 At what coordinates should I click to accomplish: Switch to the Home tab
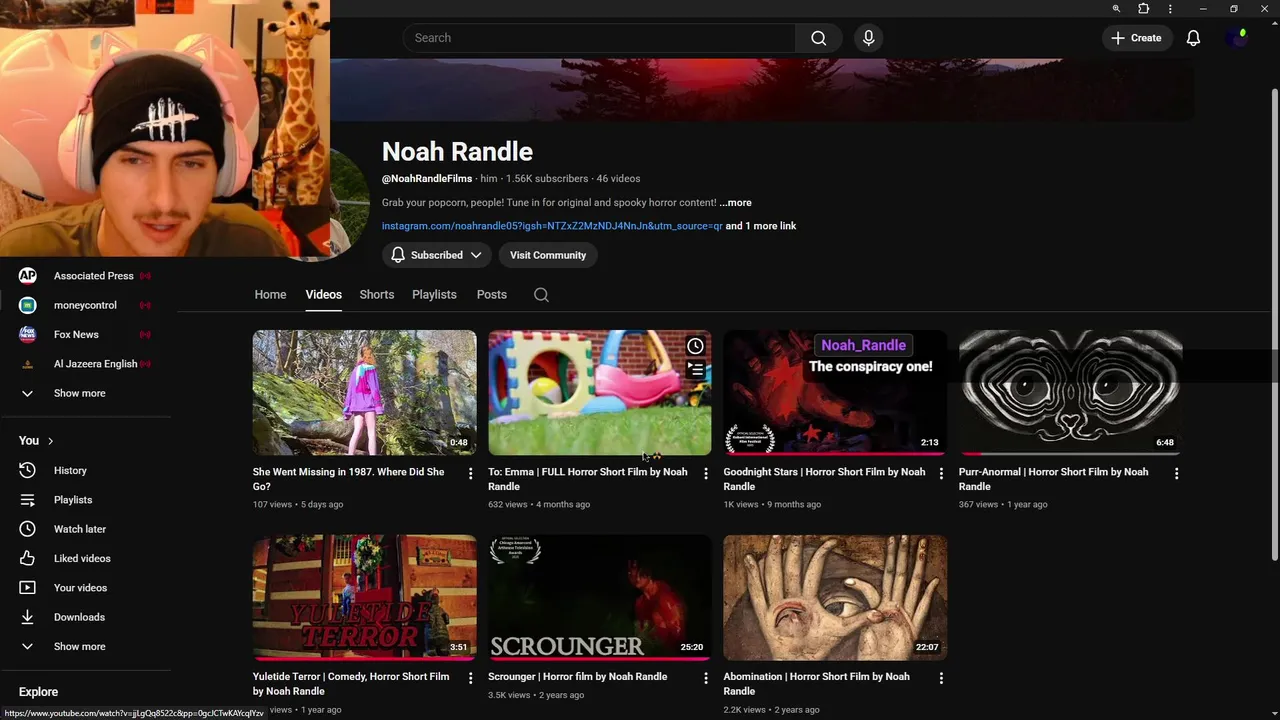point(270,295)
